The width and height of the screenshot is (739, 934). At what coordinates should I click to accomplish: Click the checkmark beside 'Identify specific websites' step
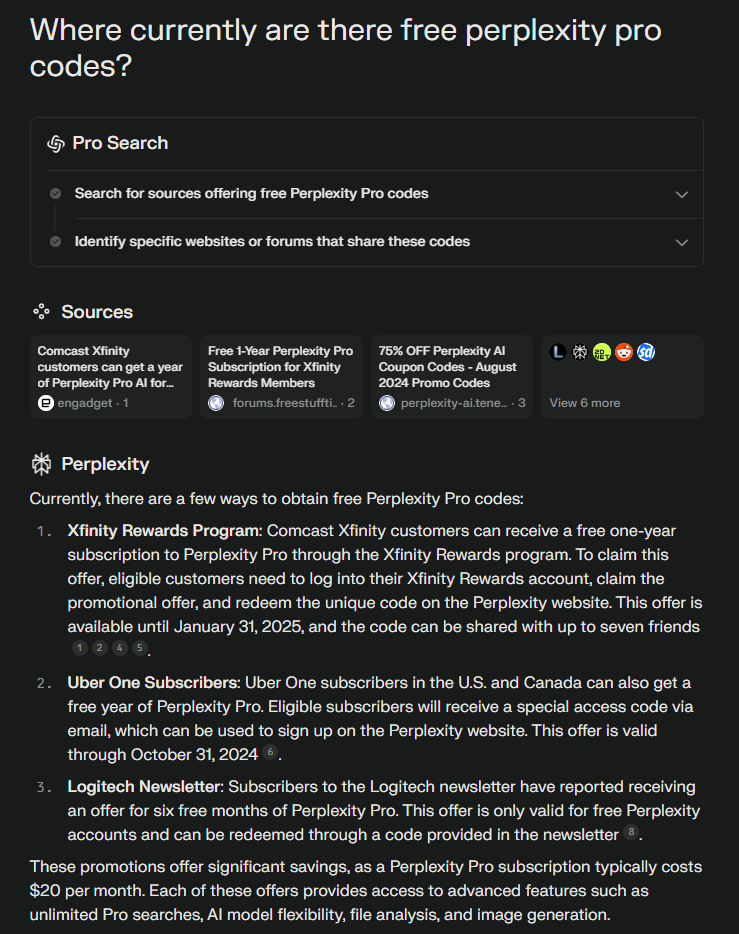click(x=55, y=242)
